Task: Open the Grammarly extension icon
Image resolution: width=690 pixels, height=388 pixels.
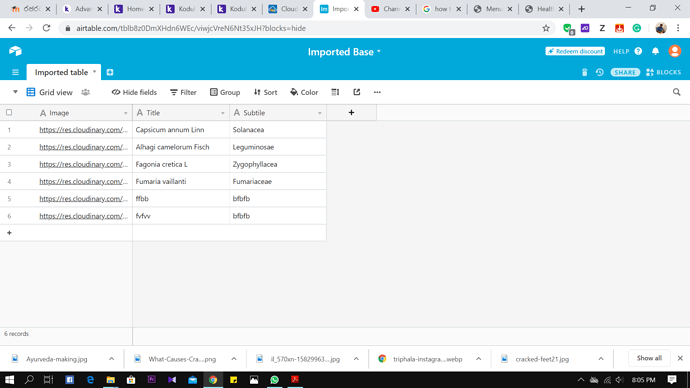Action: click(x=637, y=28)
